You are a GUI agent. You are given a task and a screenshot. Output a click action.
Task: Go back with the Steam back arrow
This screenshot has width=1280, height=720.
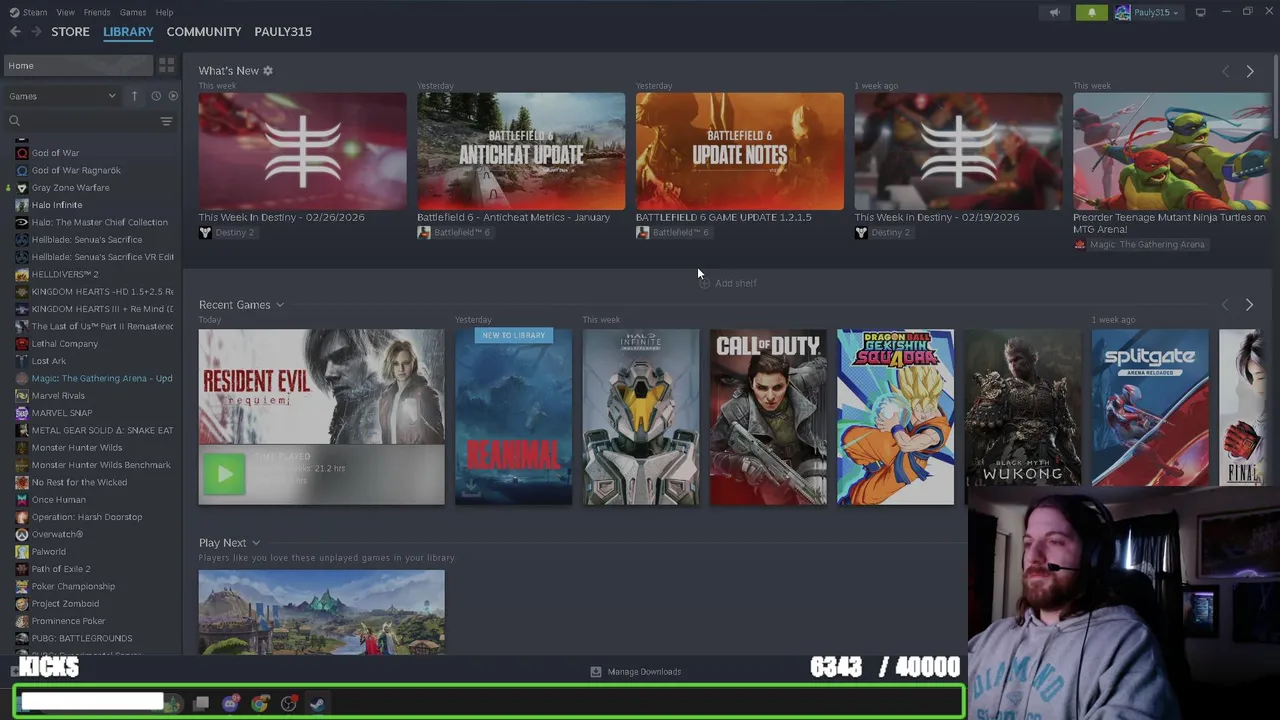[15, 32]
